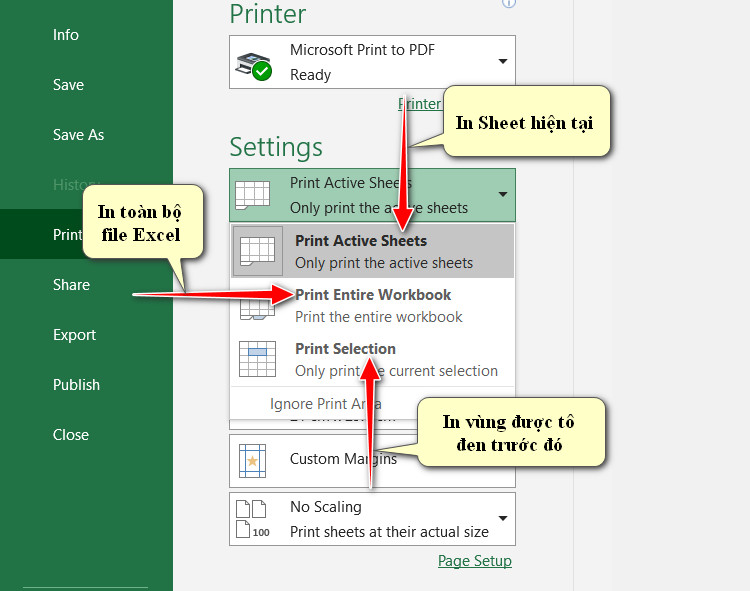Click Save in the backstage menu
Viewport: 750px width, 591px height.
[68, 85]
